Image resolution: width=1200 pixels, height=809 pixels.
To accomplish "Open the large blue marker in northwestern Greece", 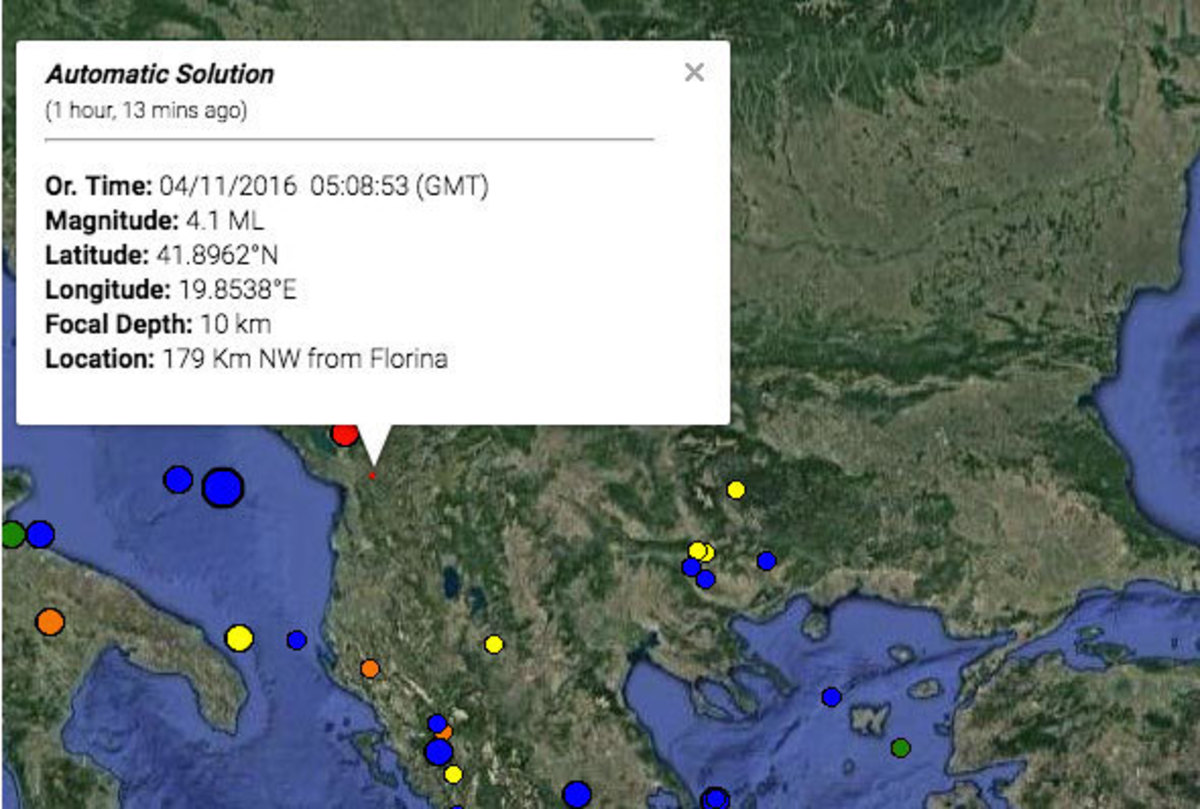I will (x=438, y=751).
